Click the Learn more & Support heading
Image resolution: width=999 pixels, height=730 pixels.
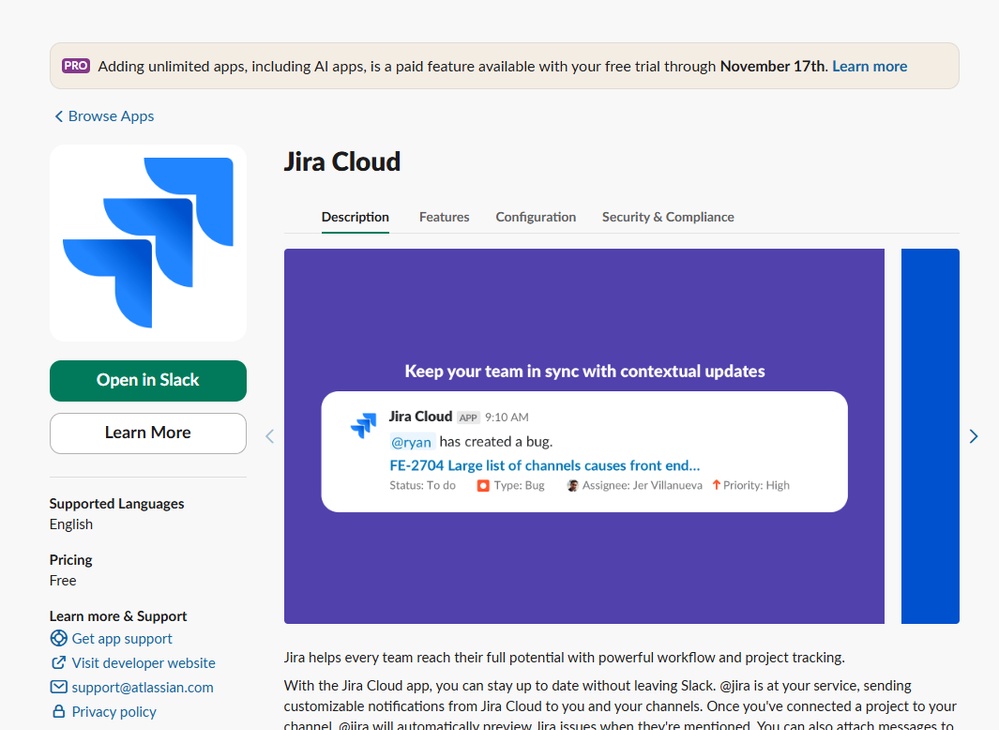pos(118,615)
